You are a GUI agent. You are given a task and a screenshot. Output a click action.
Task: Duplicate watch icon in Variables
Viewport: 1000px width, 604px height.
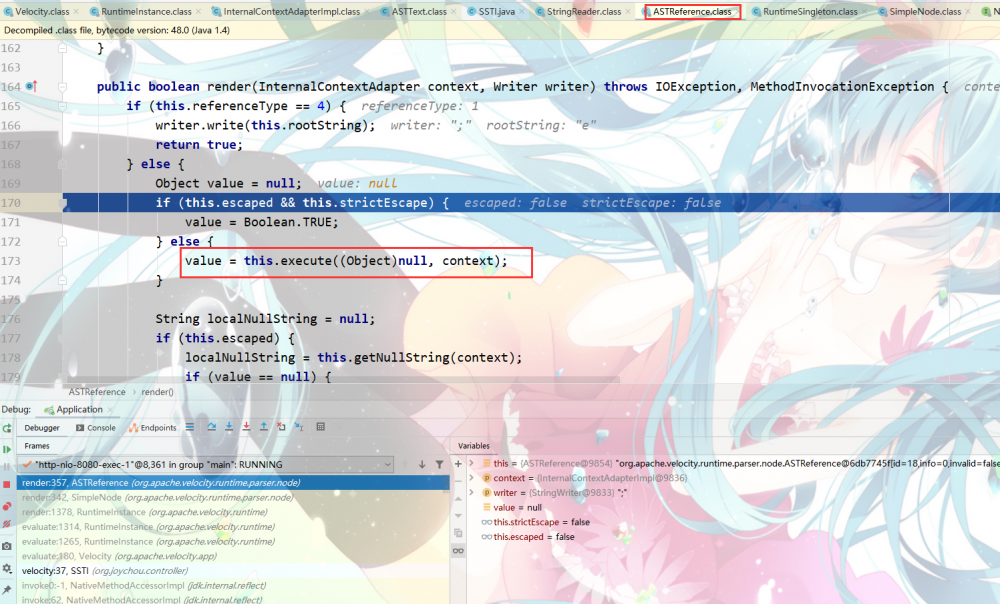click(458, 533)
